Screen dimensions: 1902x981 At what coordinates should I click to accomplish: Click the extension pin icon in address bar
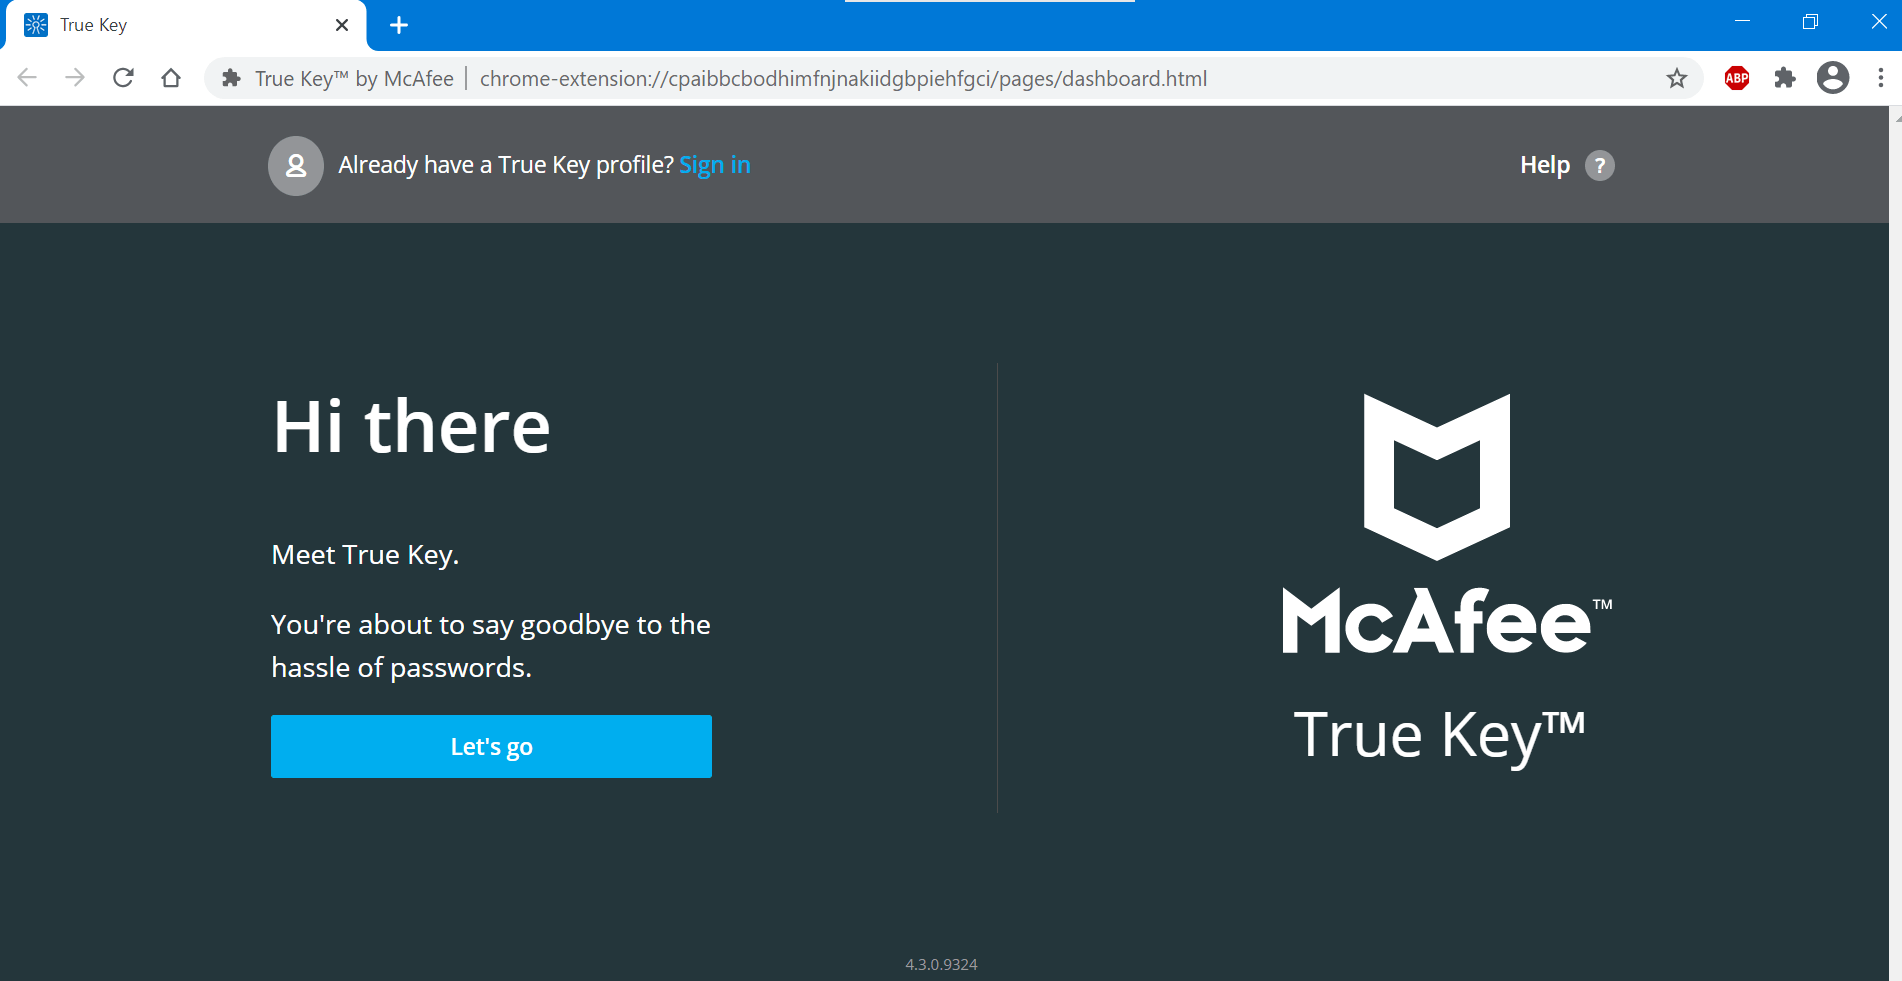point(229,78)
